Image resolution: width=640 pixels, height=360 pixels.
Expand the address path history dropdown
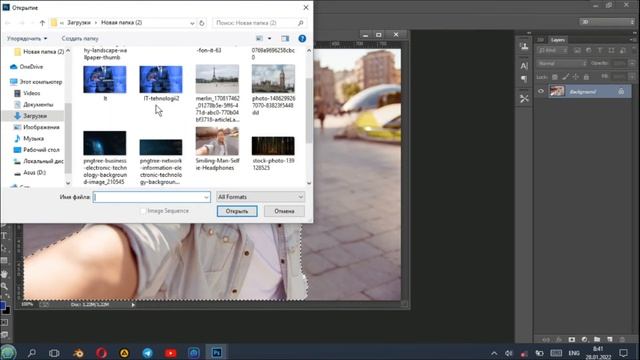(x=192, y=23)
